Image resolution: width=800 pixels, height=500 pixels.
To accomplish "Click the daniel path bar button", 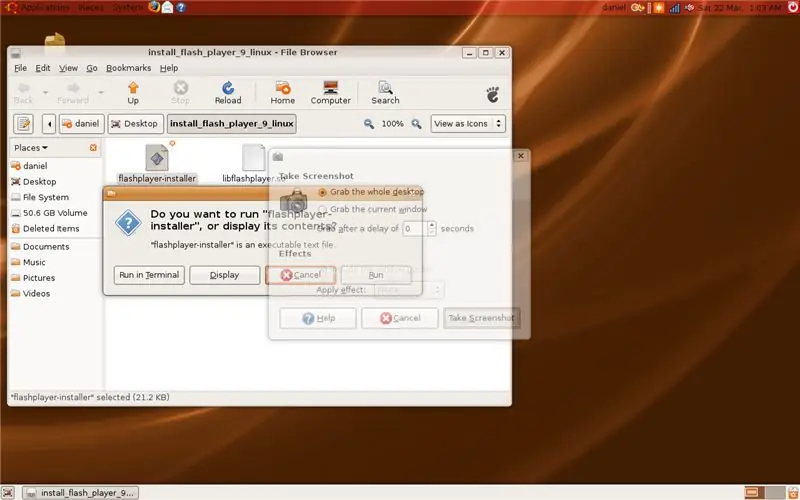I will (82, 123).
